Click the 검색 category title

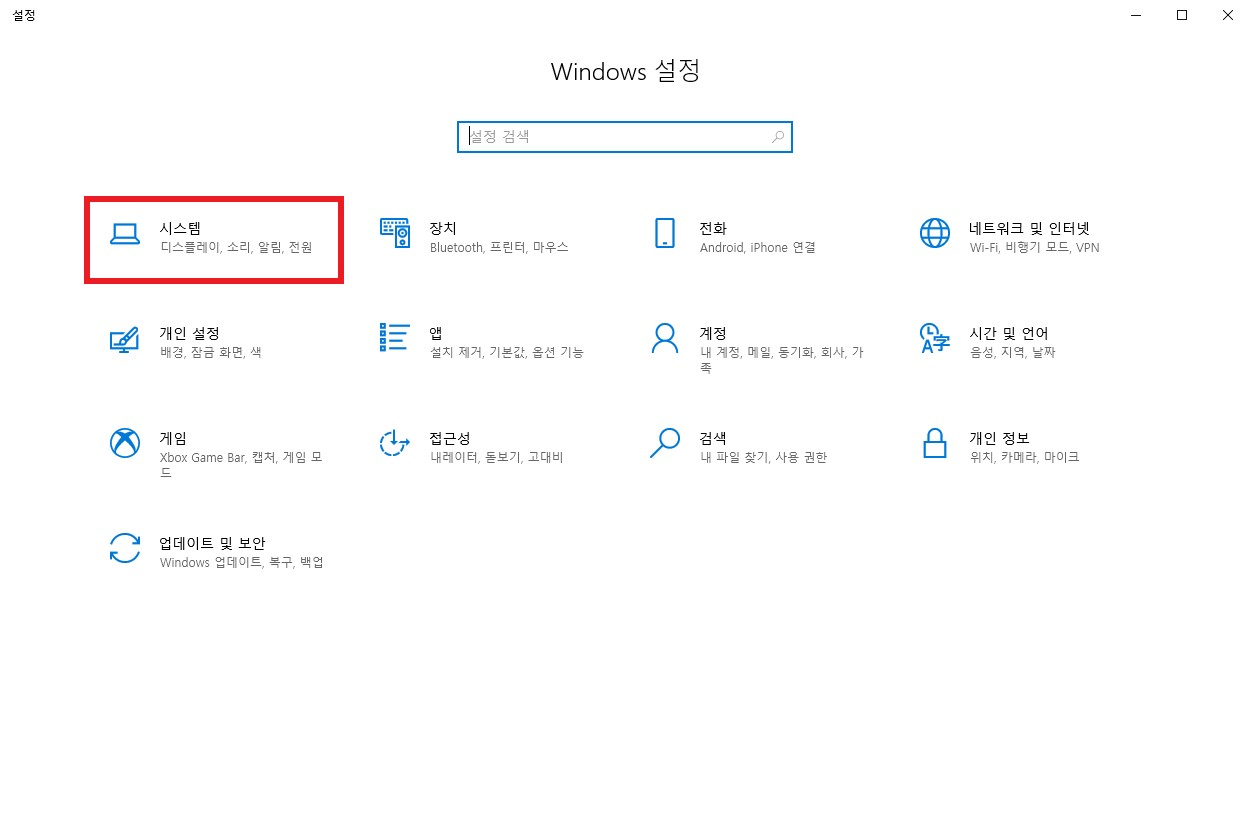tap(713, 438)
